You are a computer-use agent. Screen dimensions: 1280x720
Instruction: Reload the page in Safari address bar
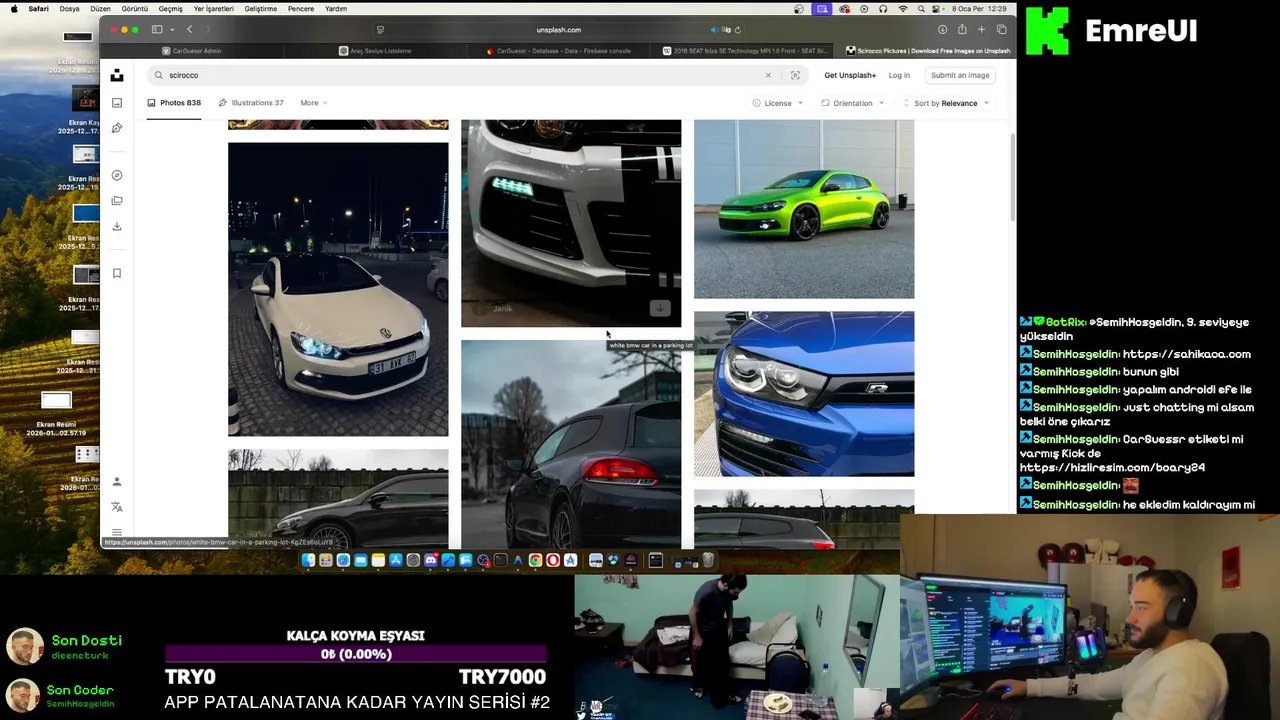coord(739,30)
